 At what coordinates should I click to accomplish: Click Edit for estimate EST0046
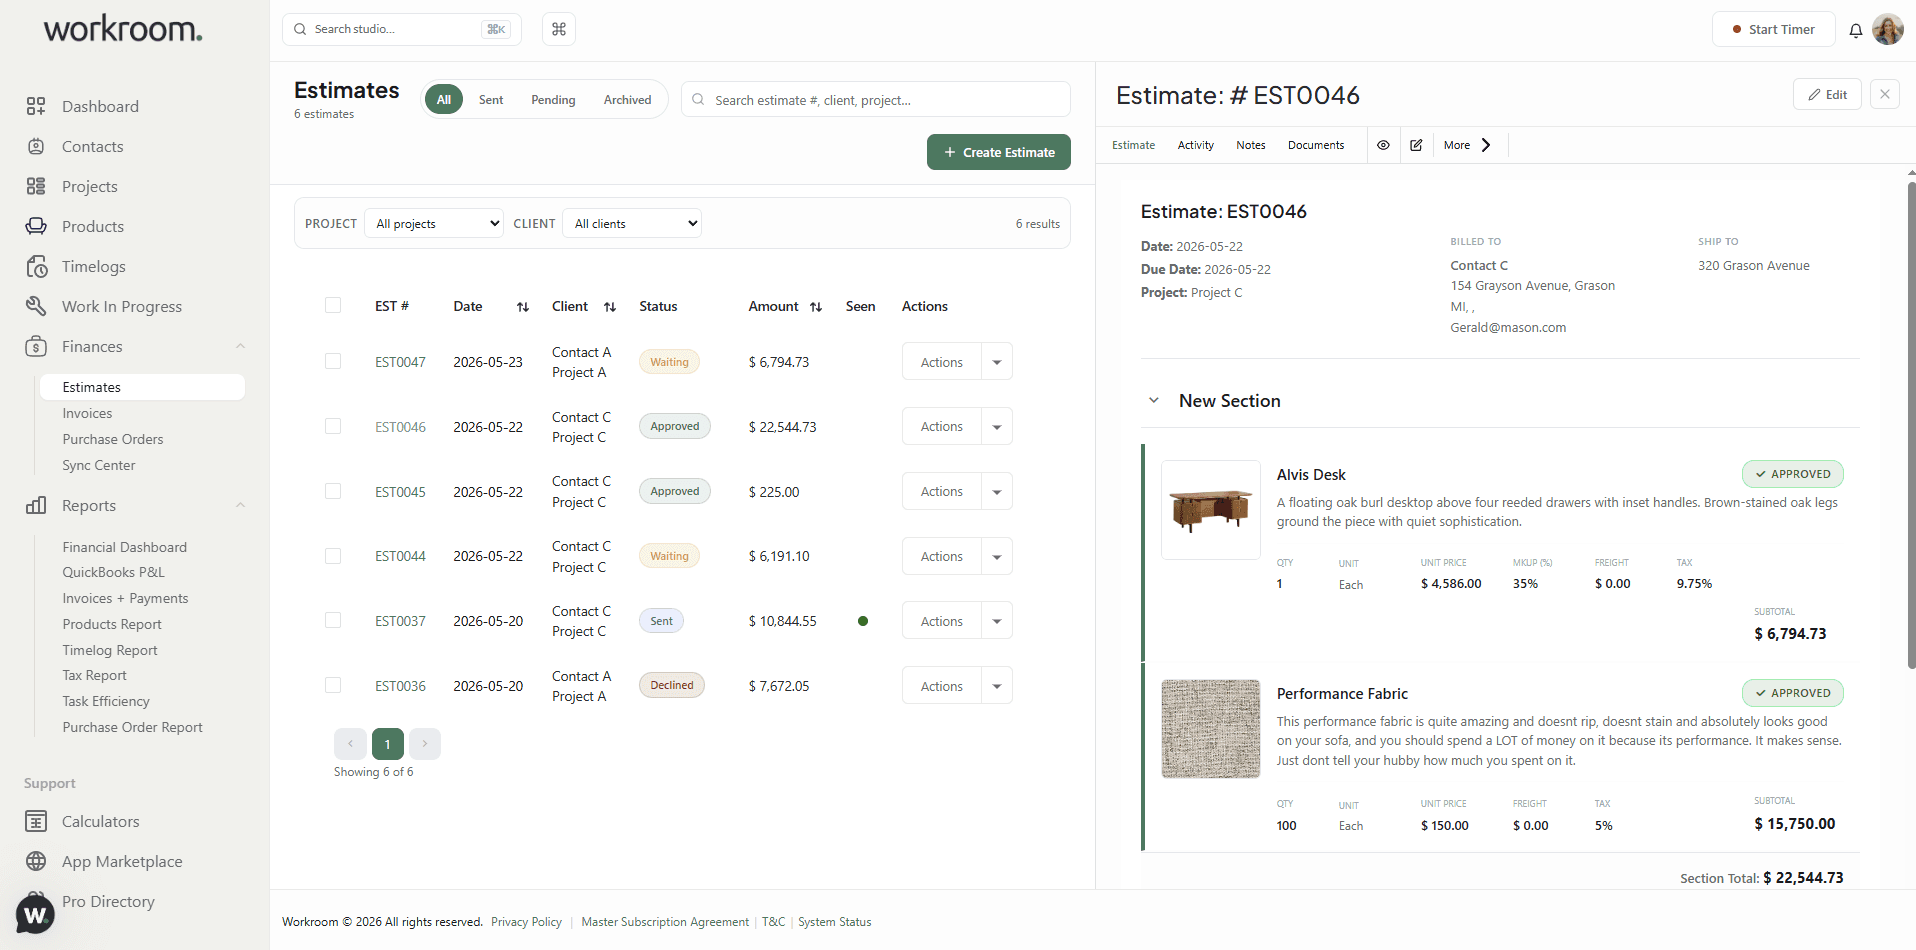click(x=1828, y=94)
